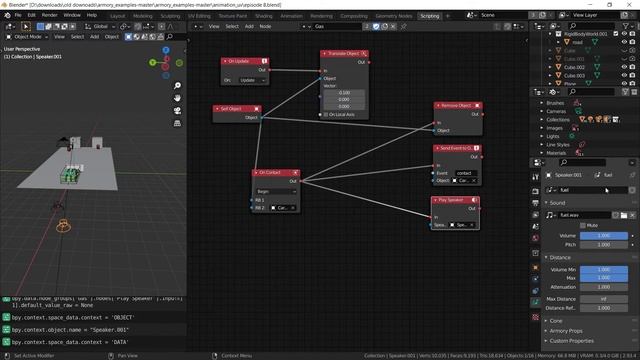Click the zoom magnifier gizmo in 3D viewport
640x360 pixels.
pos(177,85)
